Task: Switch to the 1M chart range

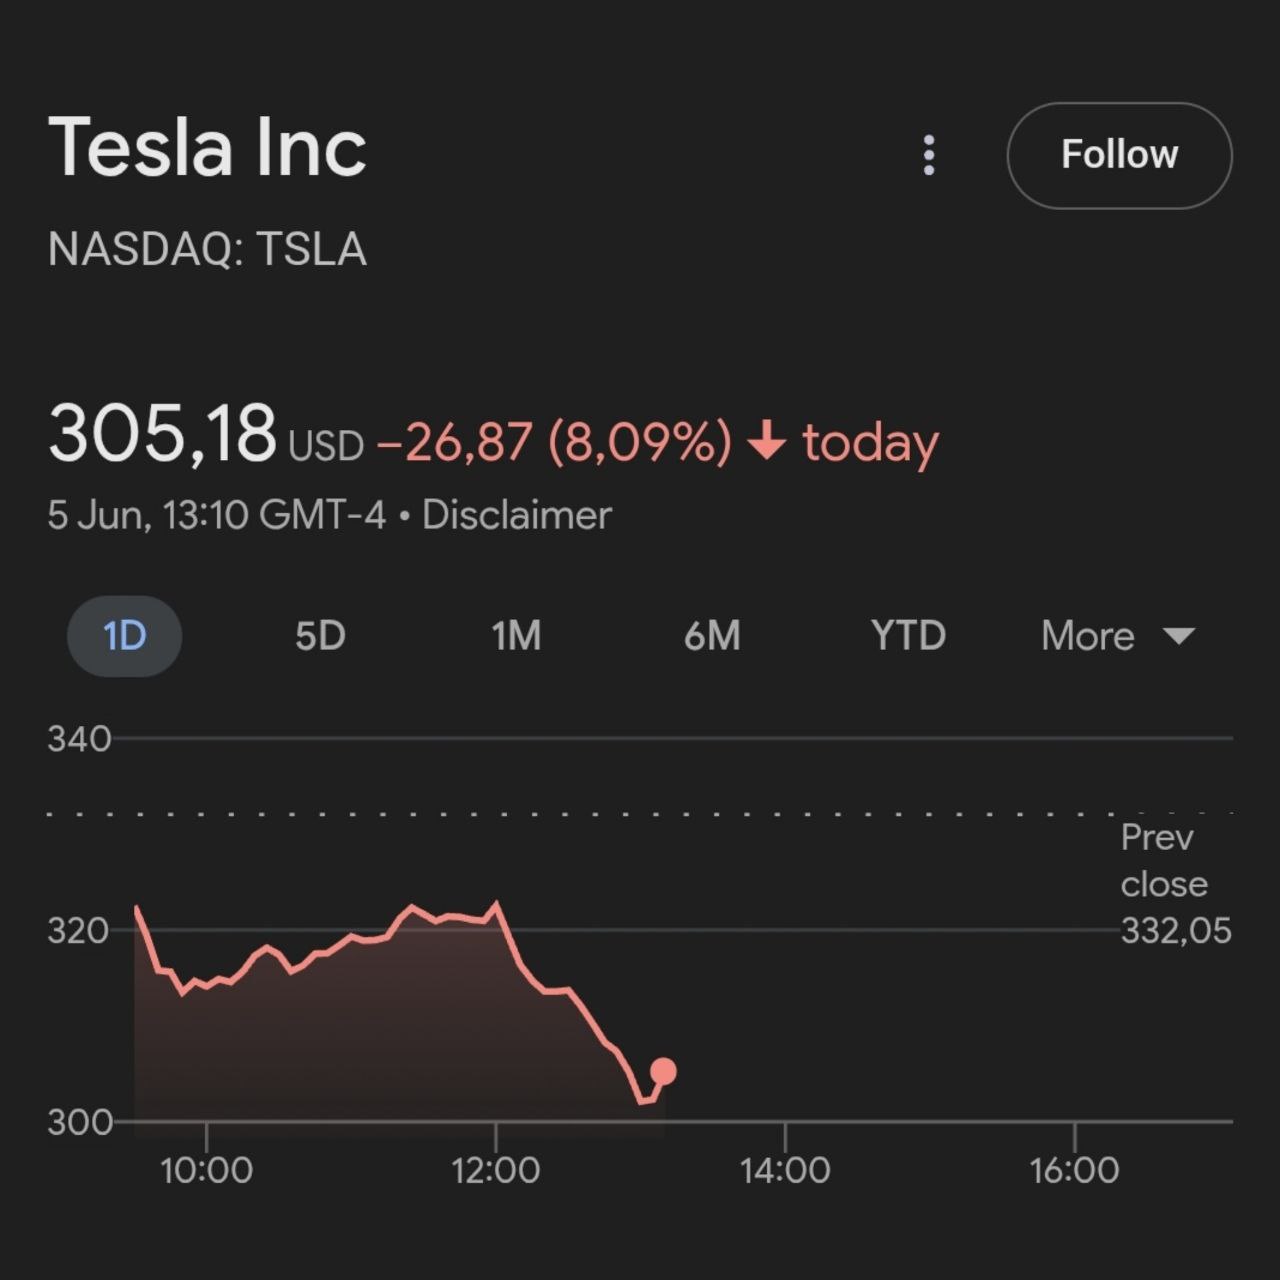Action: pos(516,636)
